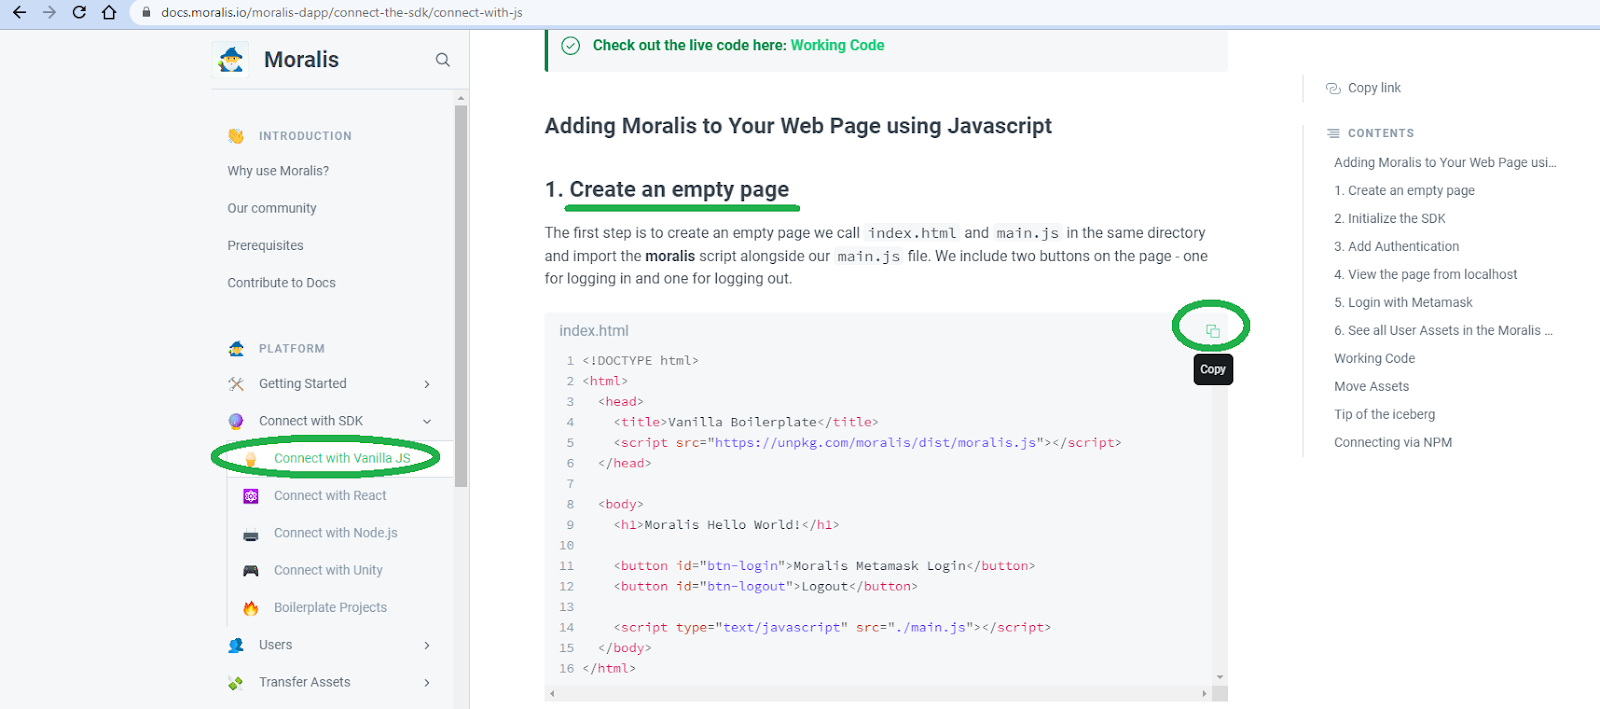
Task: Expand the Transfer Assets chevron
Action: [427, 683]
